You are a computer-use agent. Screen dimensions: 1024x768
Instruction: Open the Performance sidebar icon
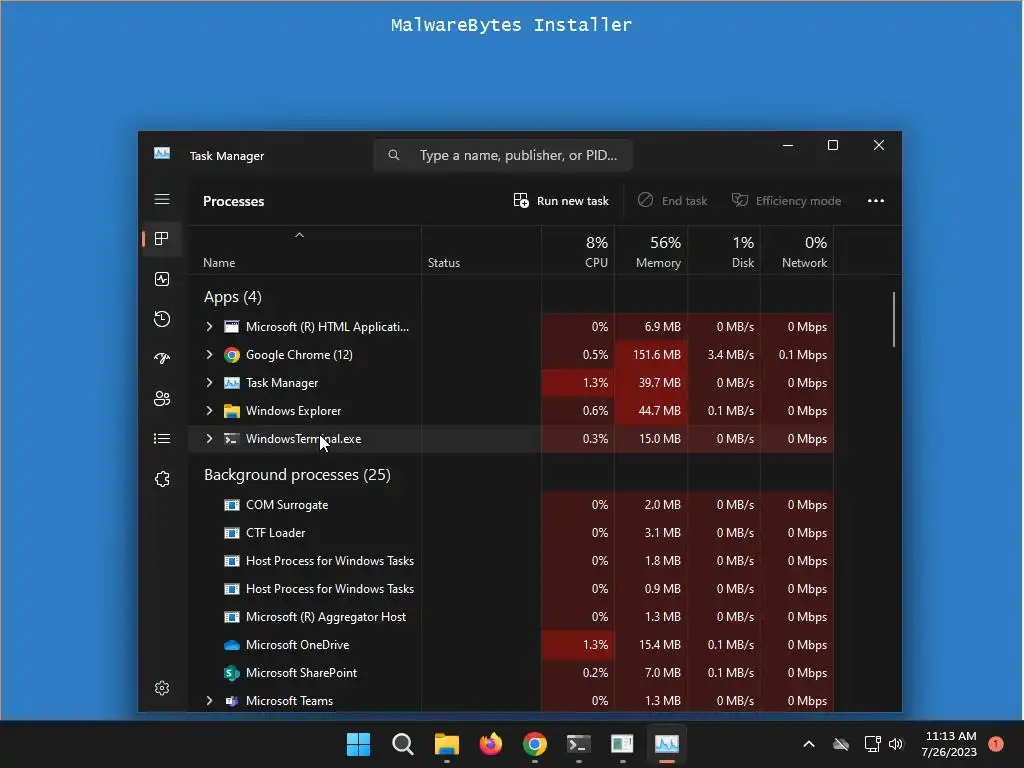[162, 279]
